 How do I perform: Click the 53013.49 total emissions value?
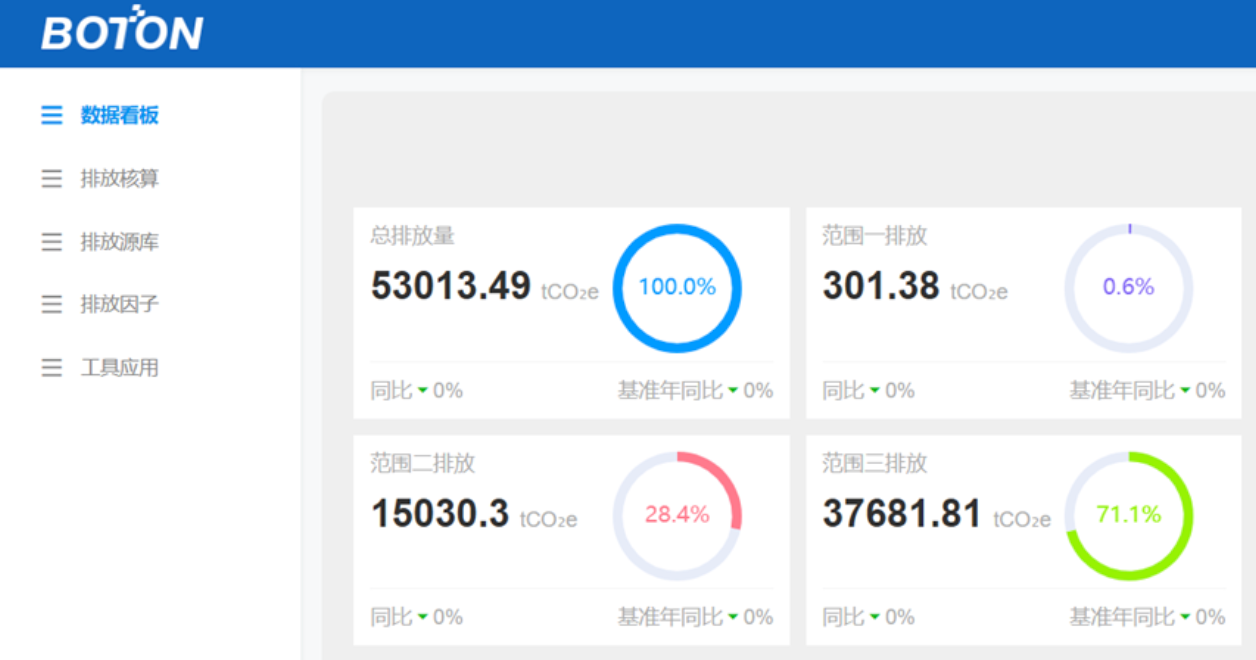[450, 287]
